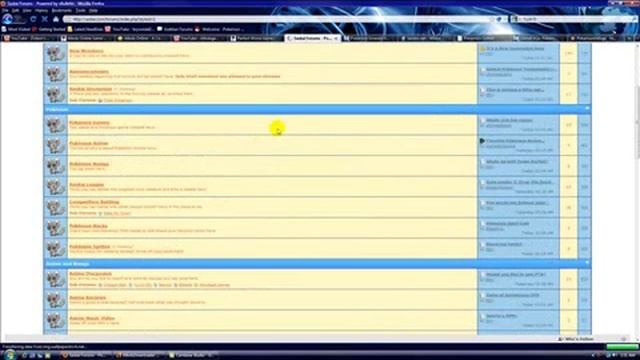Open the File menu
The height and width of the screenshot is (360, 640).
[x=5, y=10]
